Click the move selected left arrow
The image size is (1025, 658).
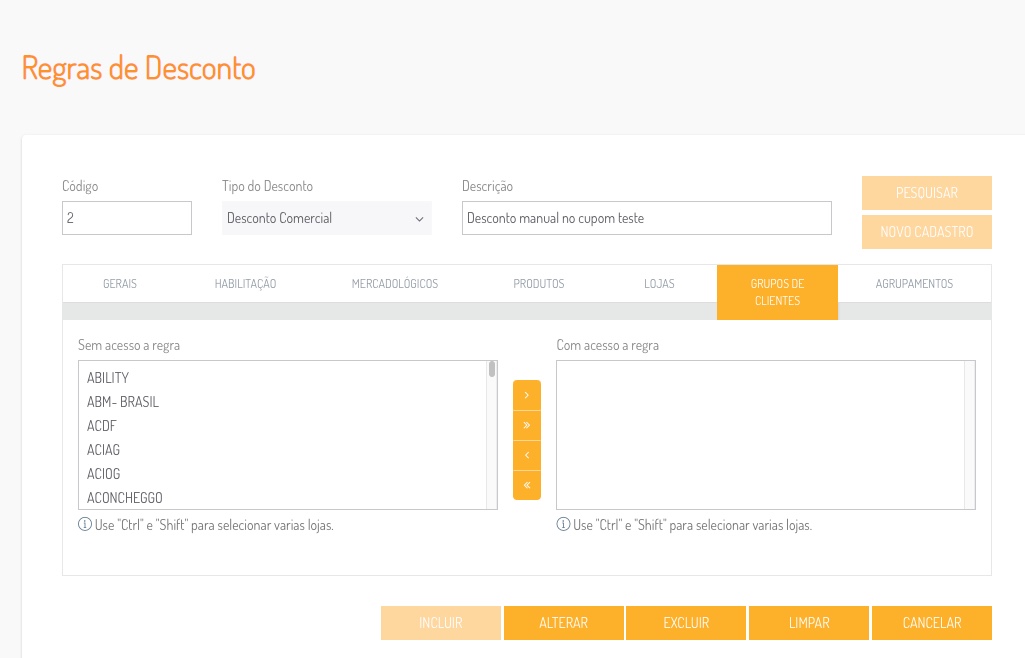[x=526, y=455]
